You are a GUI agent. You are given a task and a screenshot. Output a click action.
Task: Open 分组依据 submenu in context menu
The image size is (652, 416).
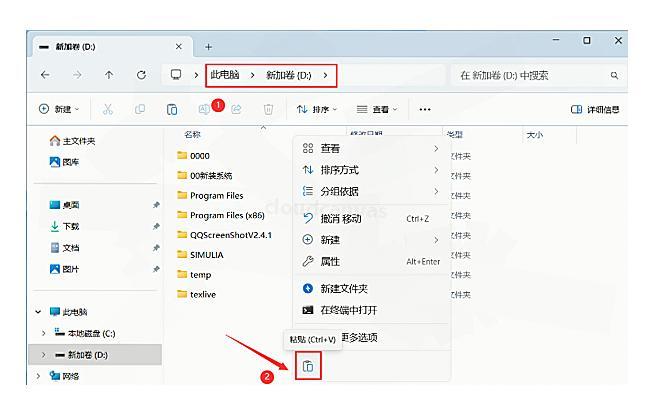coord(371,191)
